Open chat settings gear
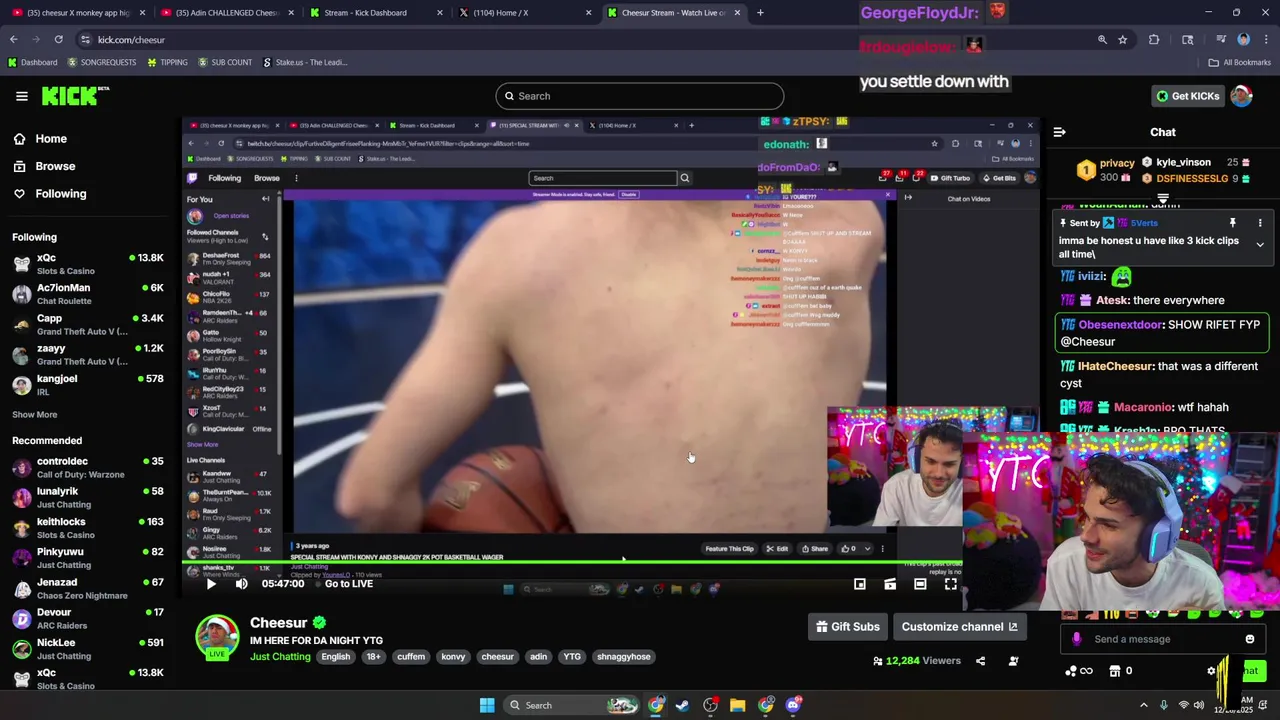1280x720 pixels. (1211, 671)
